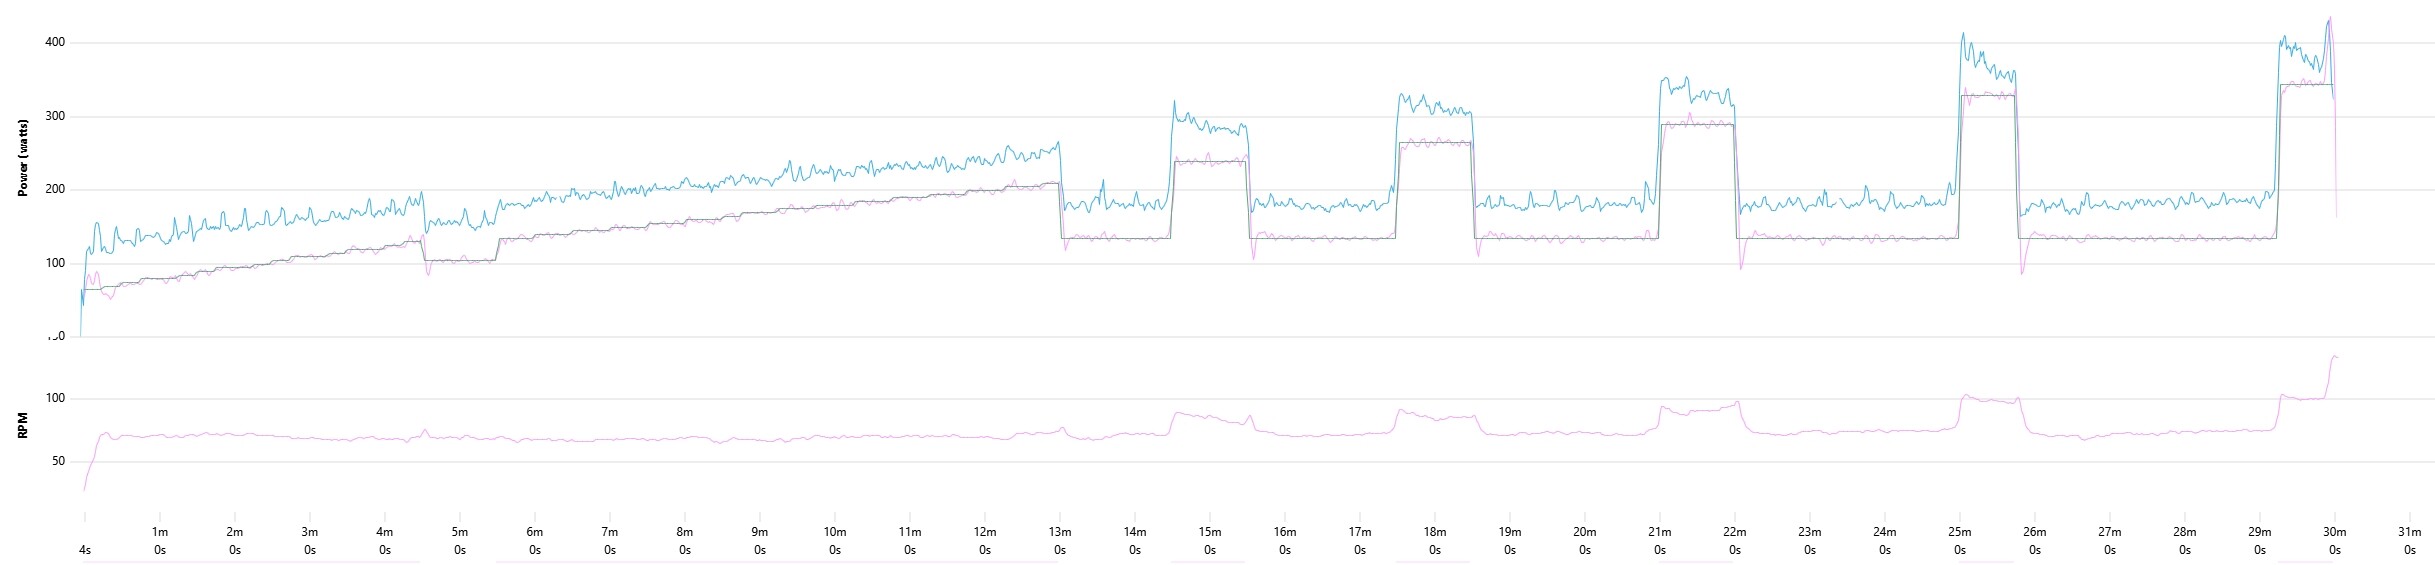Click the 4s start time label
The image size is (2435, 565).
pos(85,549)
